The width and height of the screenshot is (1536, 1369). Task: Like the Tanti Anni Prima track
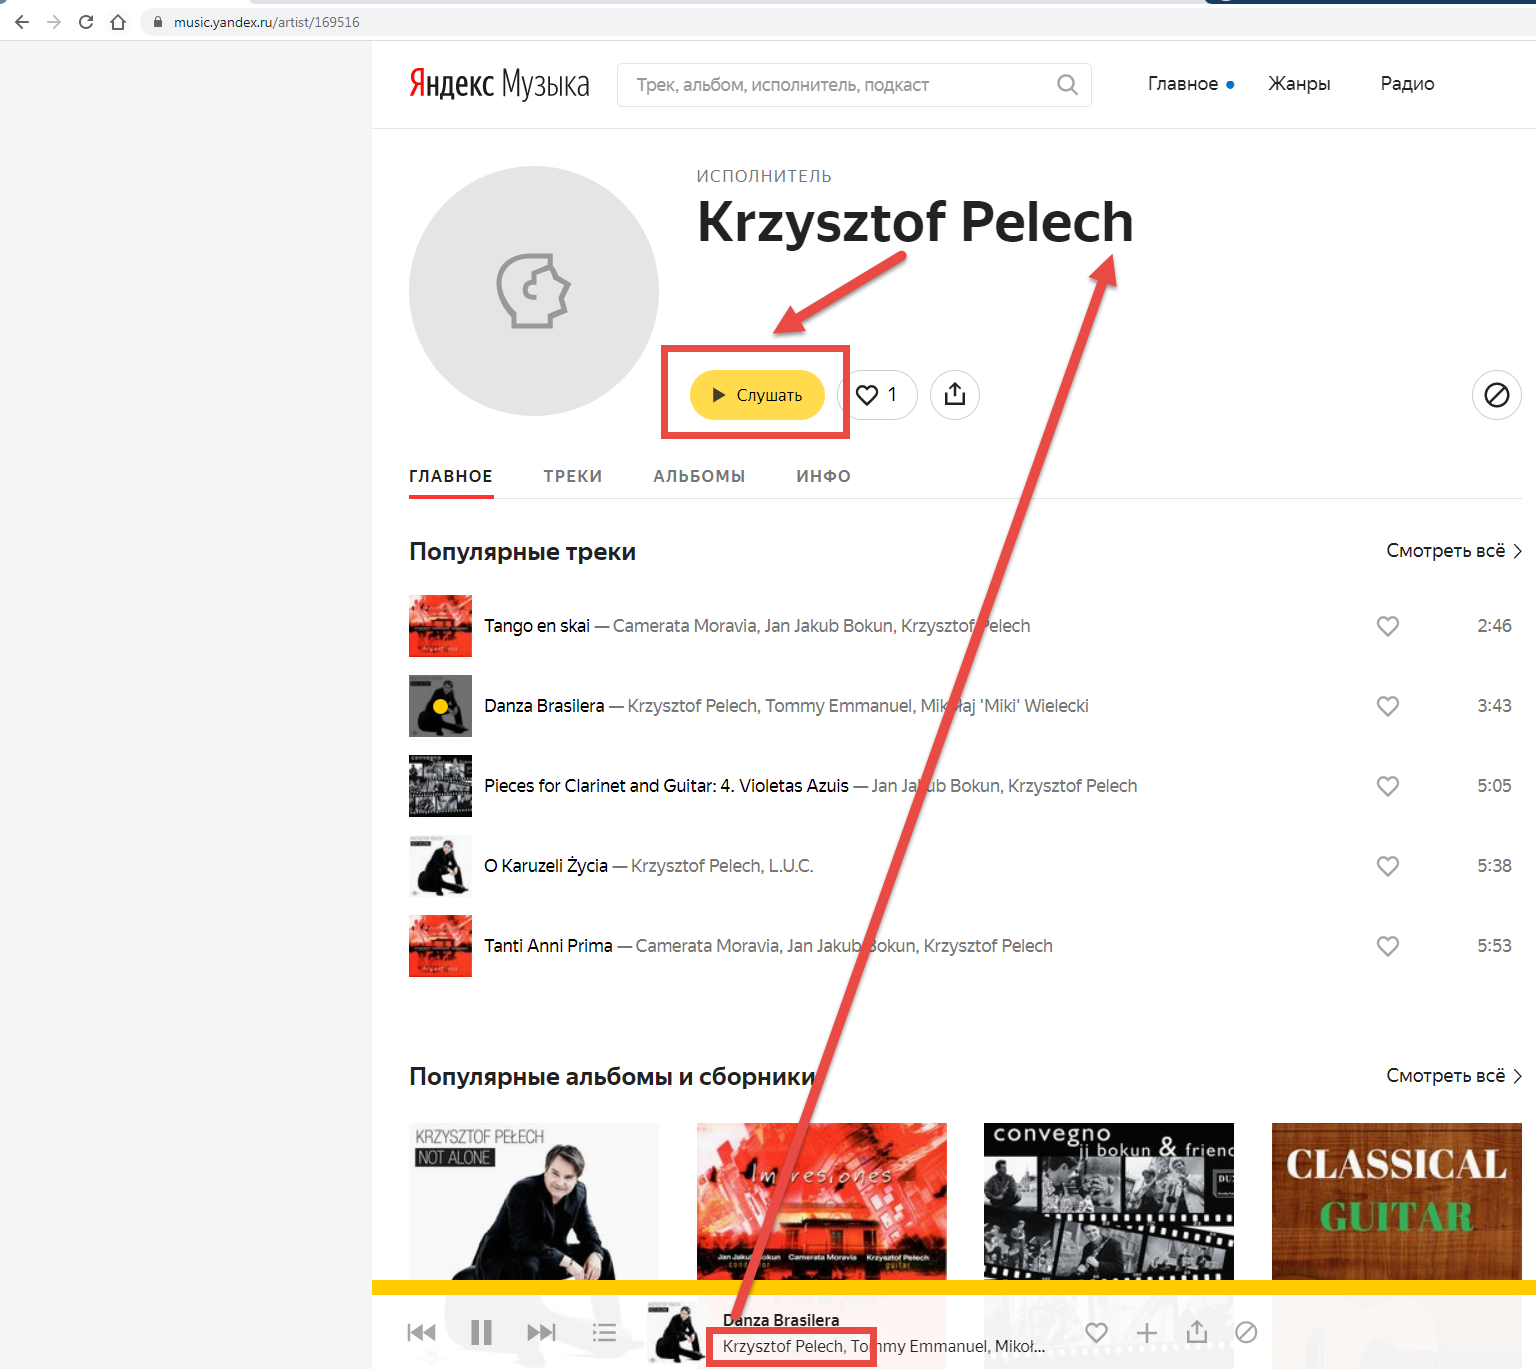point(1388,946)
